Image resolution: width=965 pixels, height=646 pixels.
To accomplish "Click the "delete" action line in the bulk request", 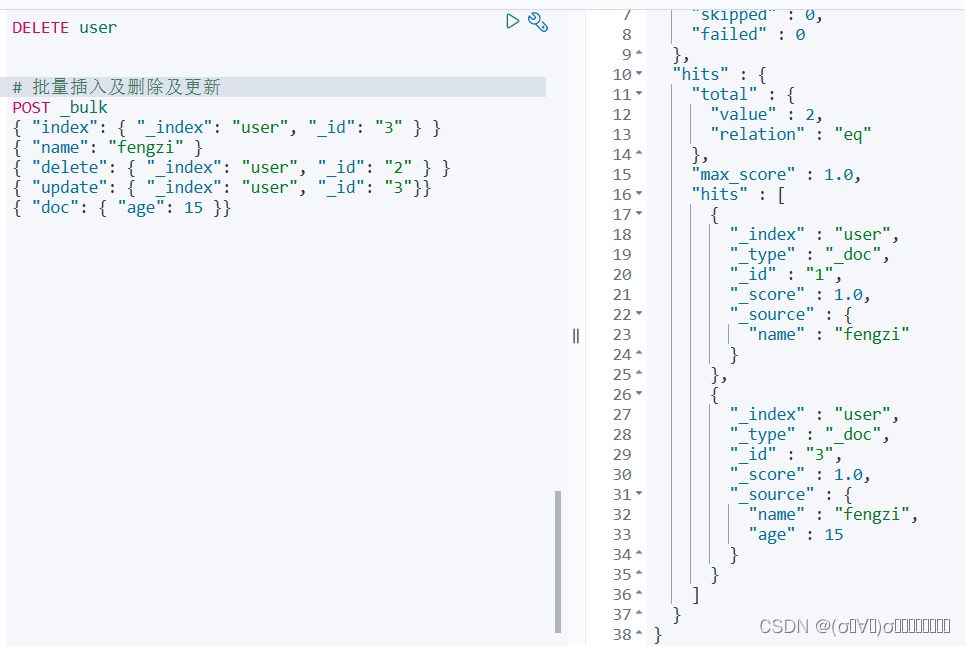I will [231, 167].
